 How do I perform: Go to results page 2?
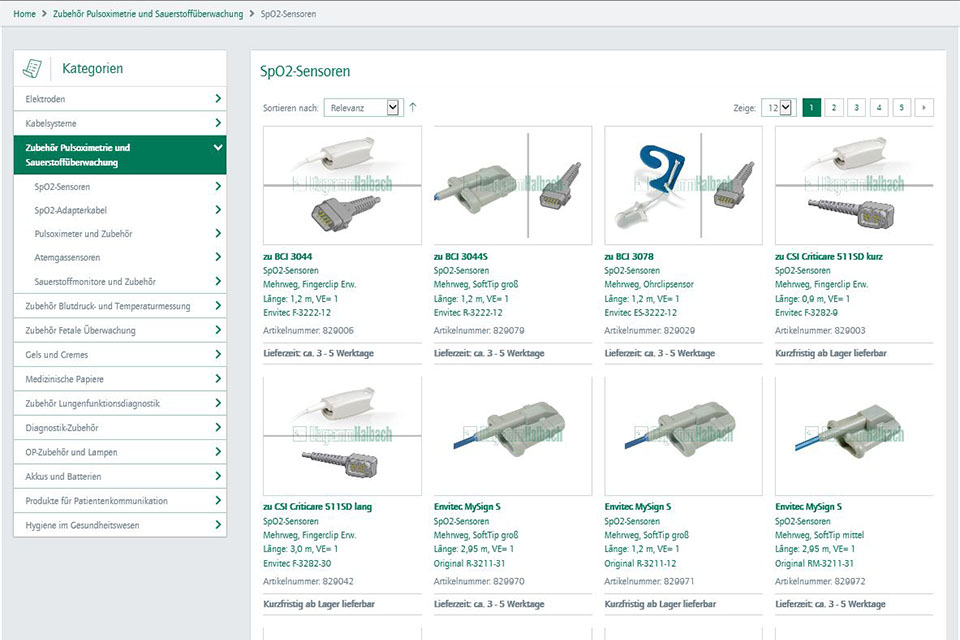pos(834,108)
